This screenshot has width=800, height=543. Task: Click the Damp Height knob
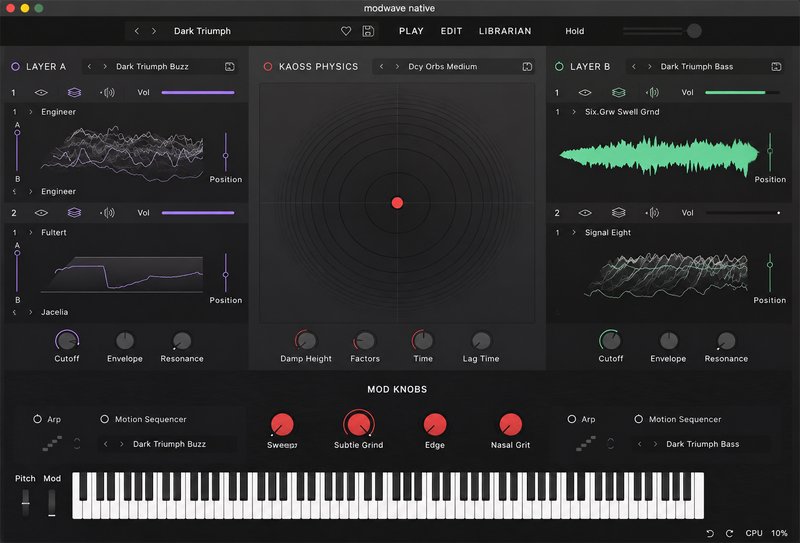pos(306,340)
